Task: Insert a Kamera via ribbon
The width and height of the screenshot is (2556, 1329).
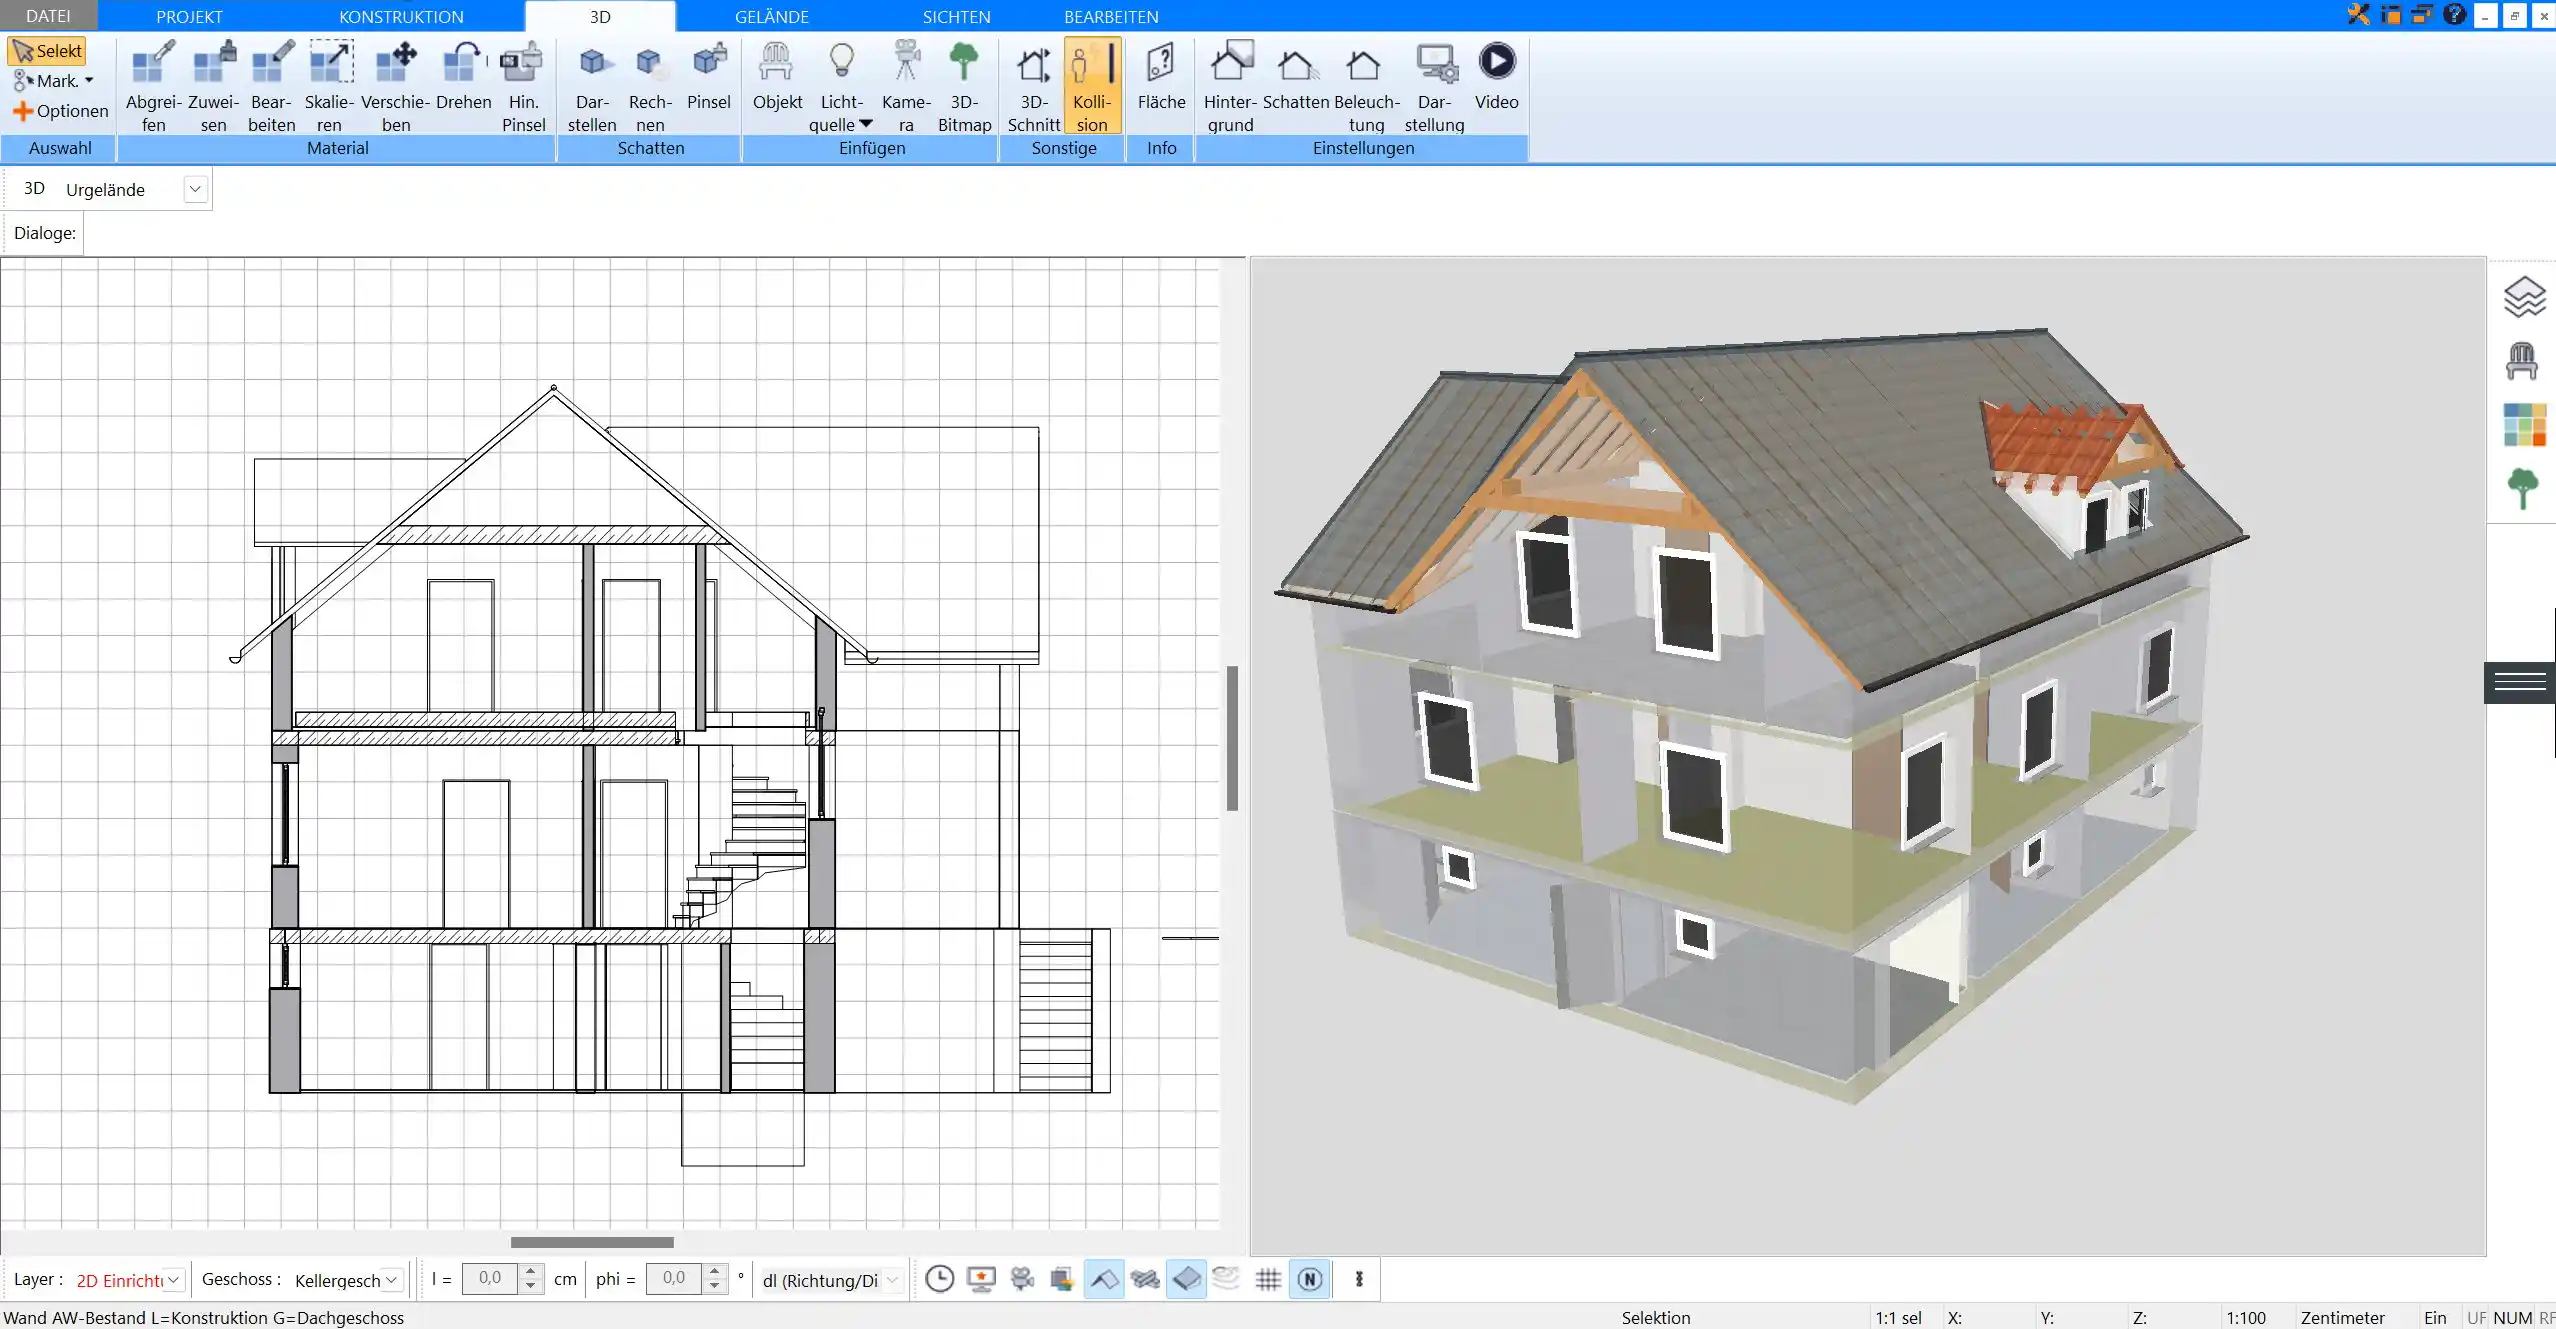Action: click(x=906, y=86)
